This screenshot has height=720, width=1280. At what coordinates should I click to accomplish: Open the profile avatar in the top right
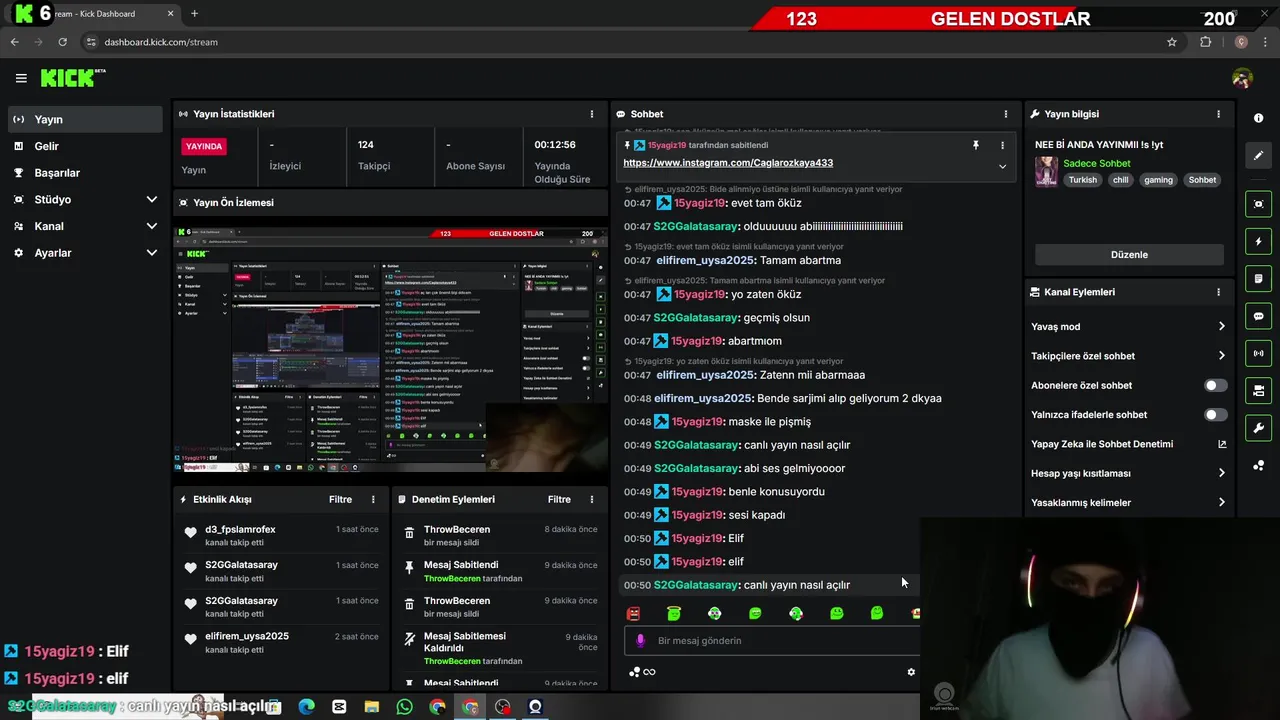coord(1242,78)
